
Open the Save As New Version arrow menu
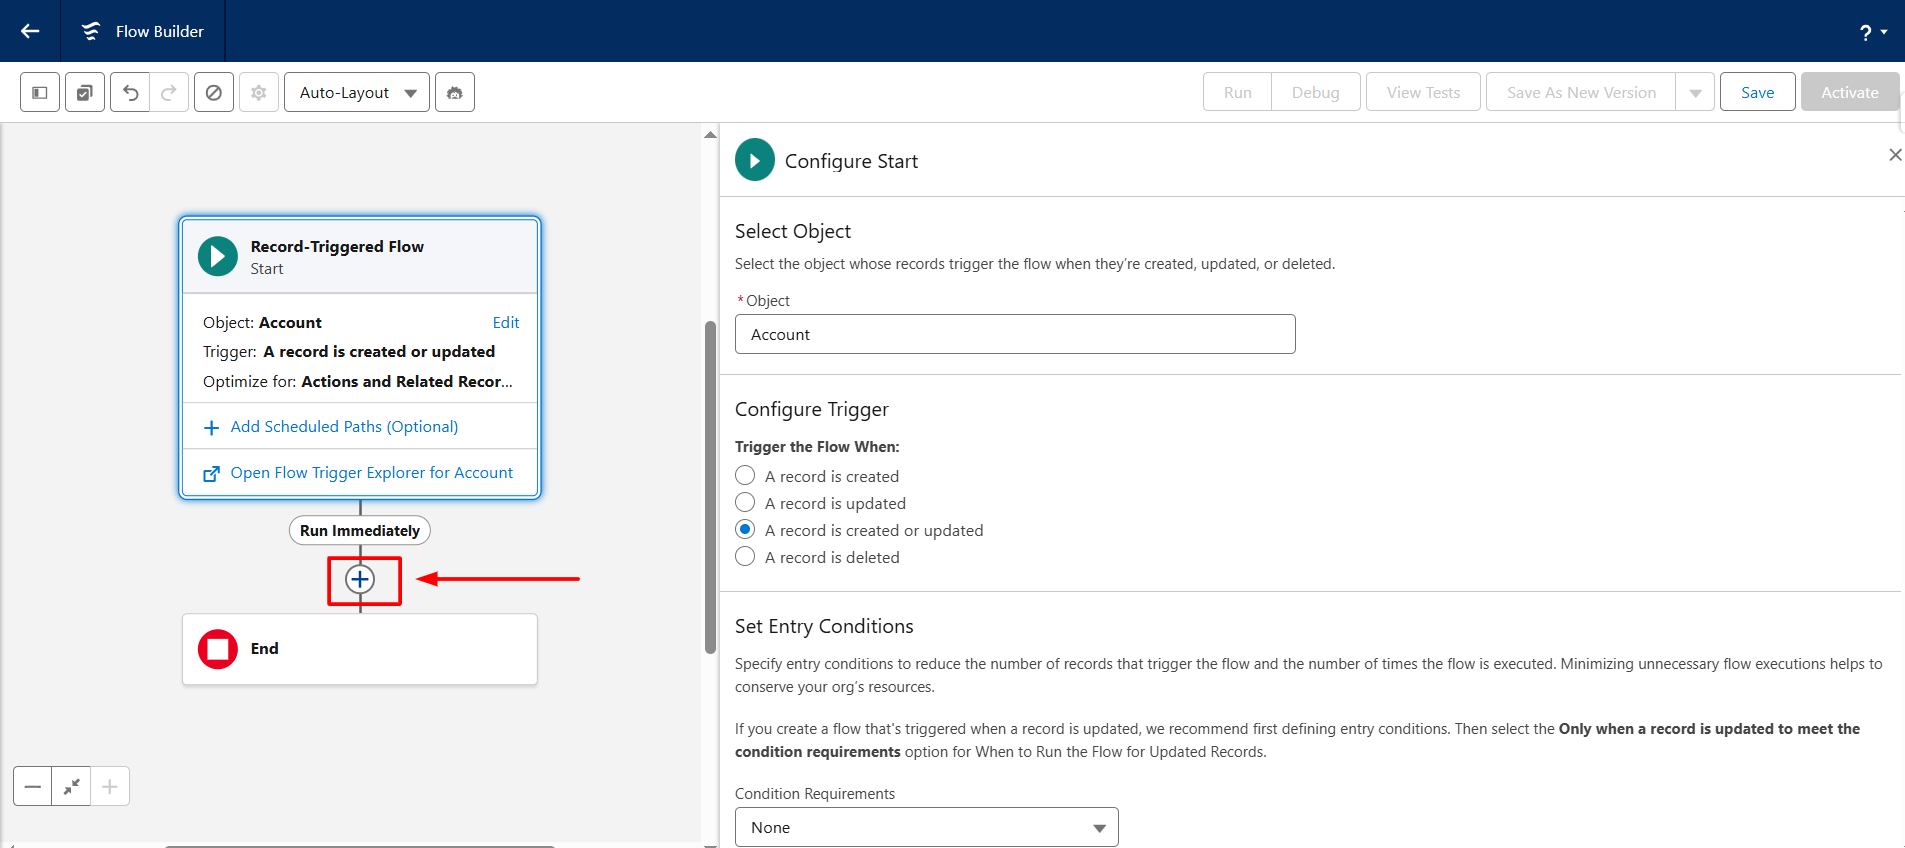coord(1695,93)
